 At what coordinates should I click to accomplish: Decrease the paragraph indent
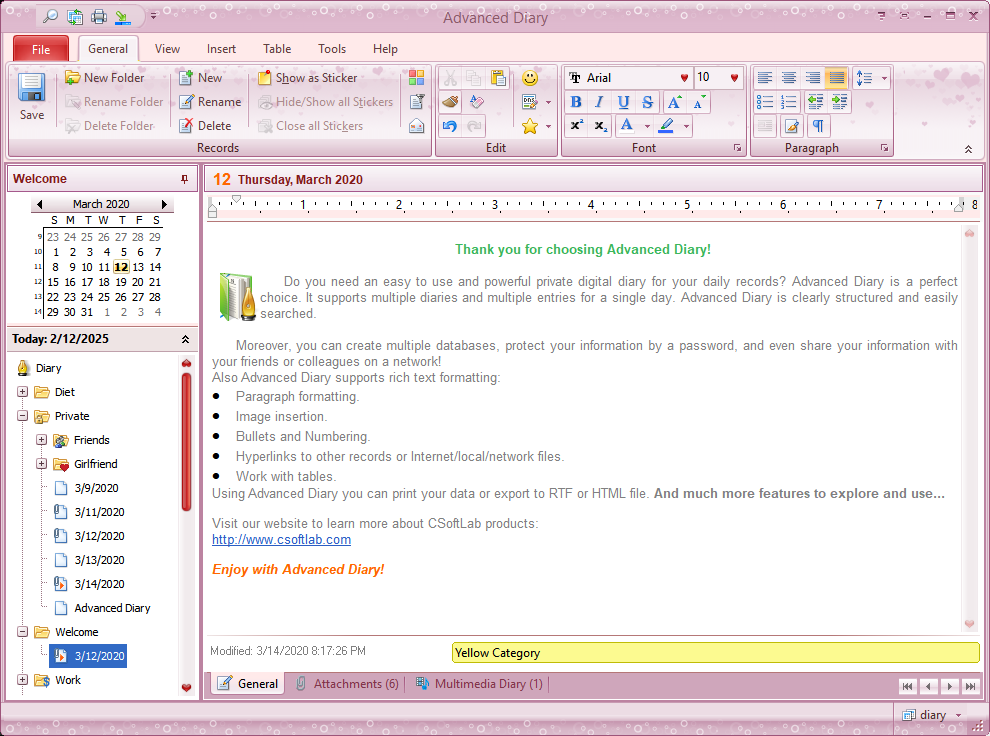815,102
